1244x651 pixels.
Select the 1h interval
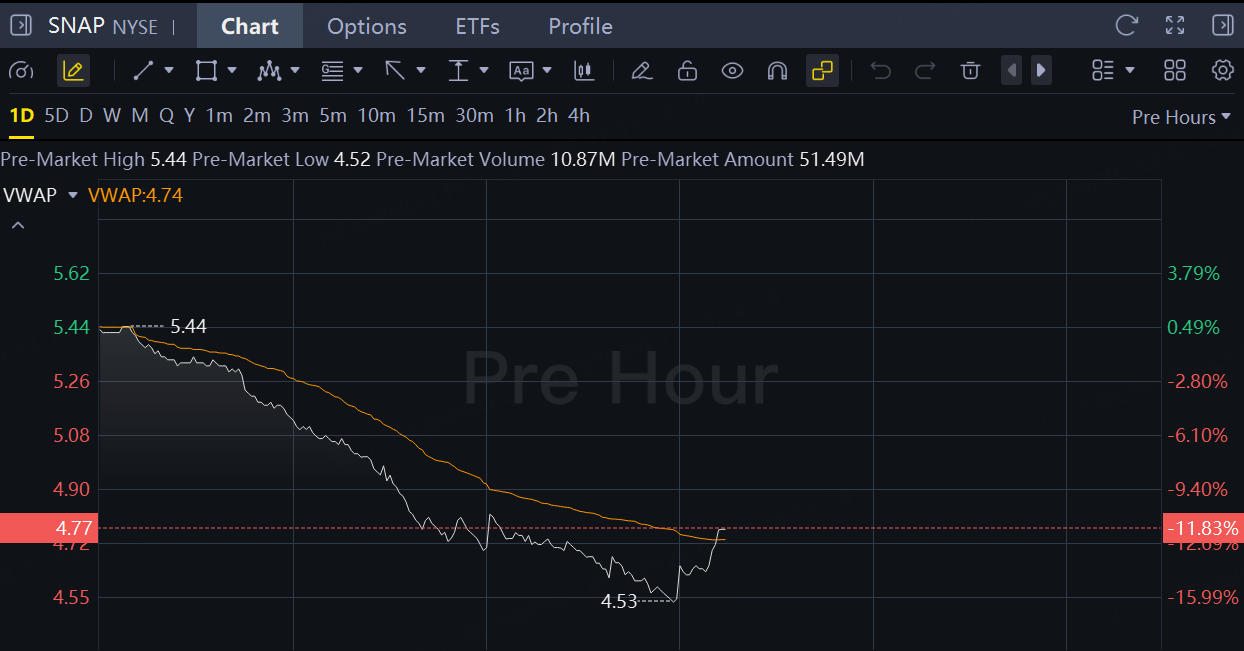click(x=515, y=116)
